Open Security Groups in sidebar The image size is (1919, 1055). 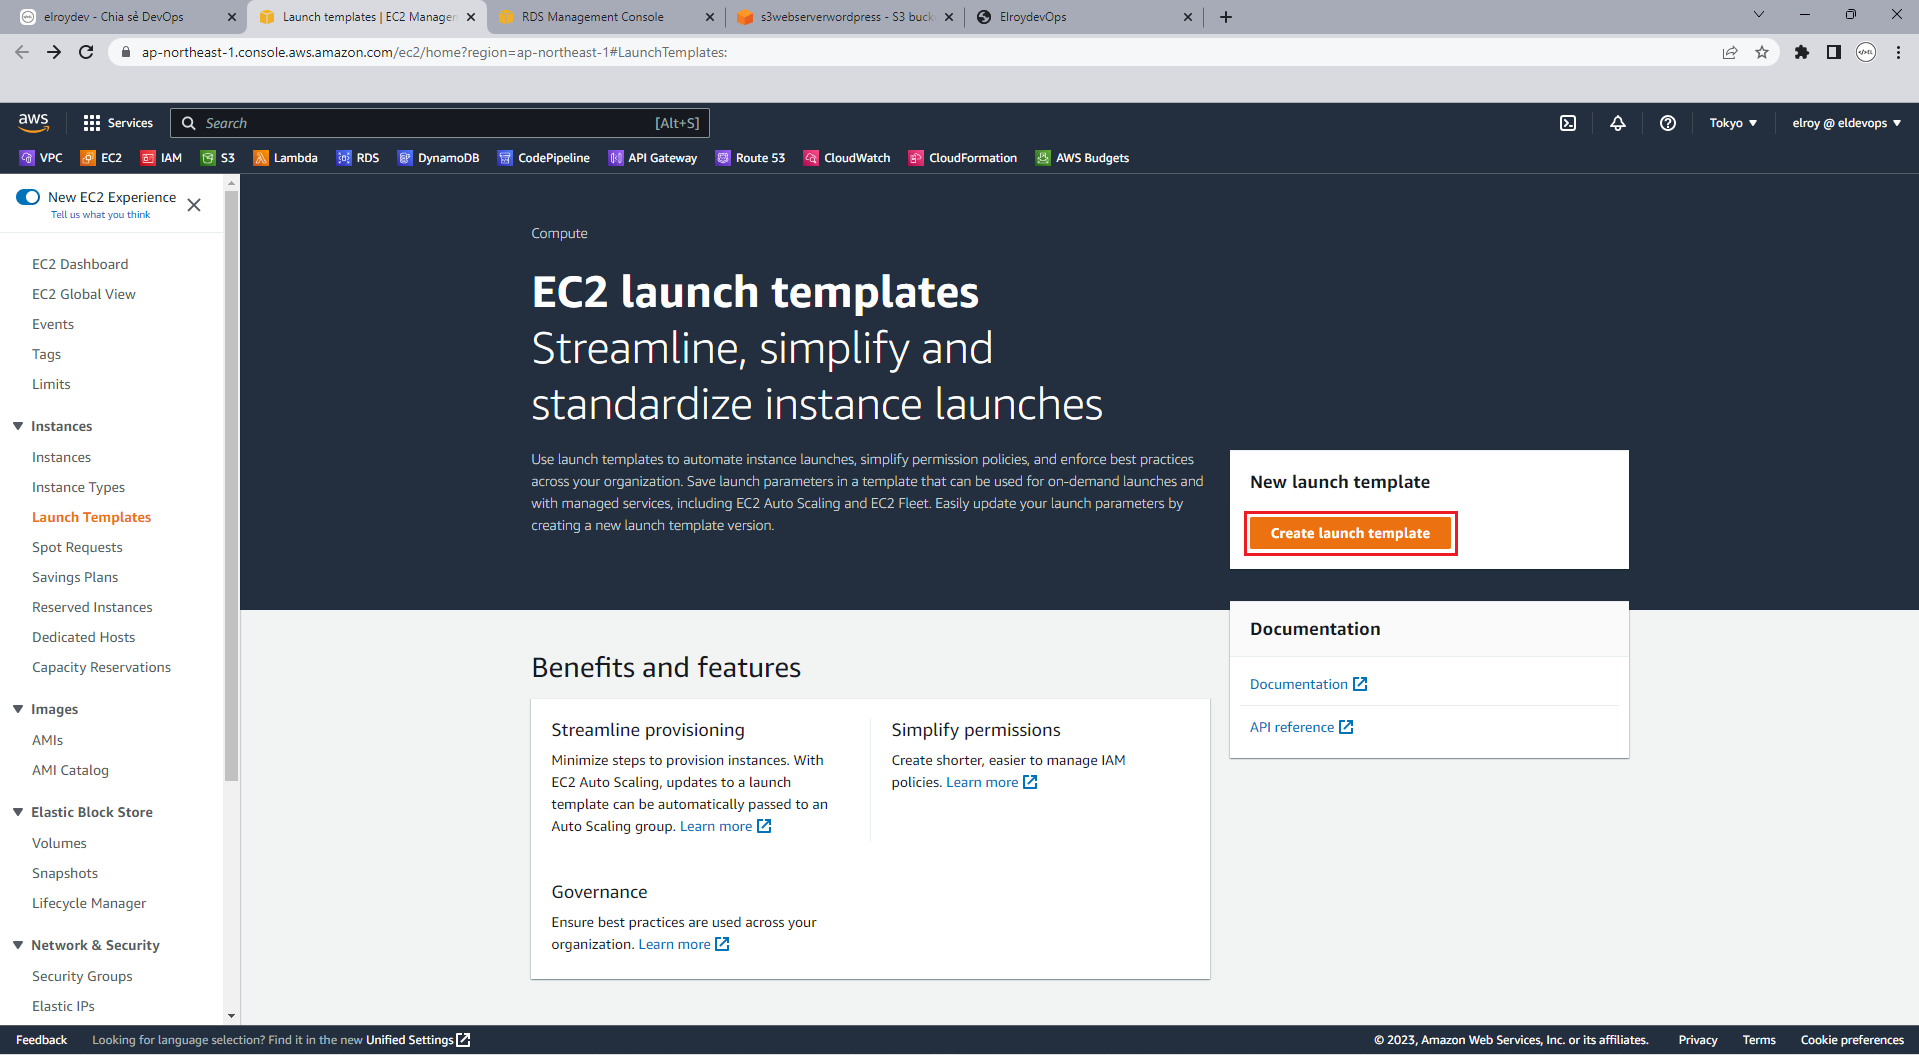pyautogui.click(x=82, y=976)
